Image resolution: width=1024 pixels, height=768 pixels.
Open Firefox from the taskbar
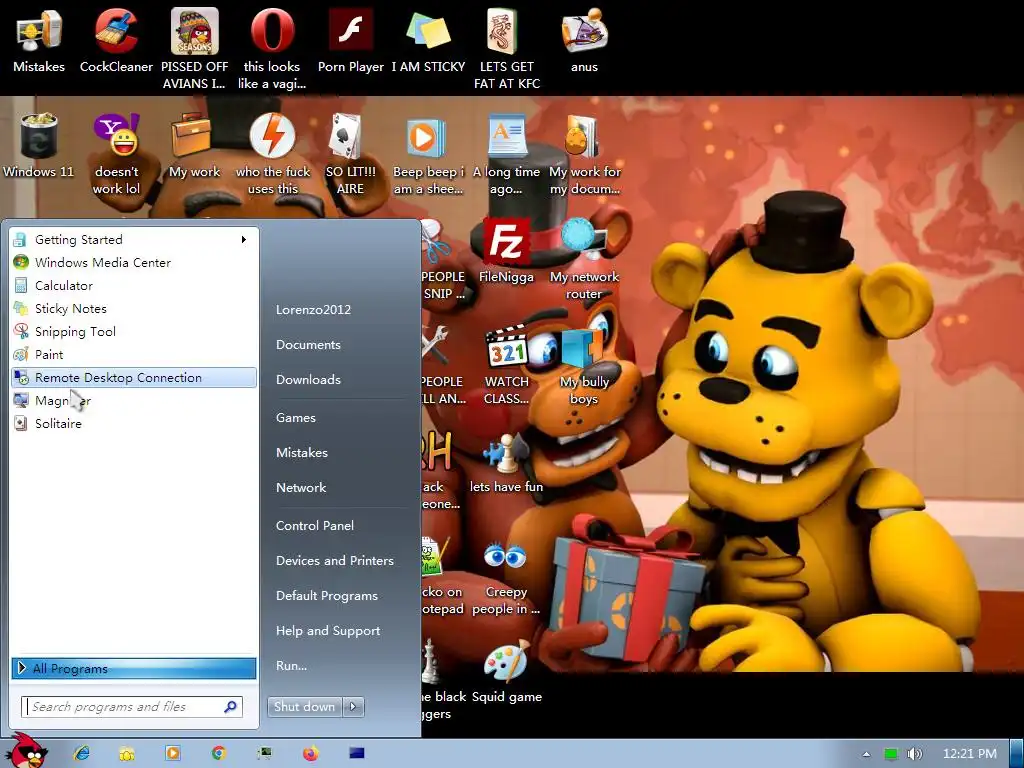310,753
